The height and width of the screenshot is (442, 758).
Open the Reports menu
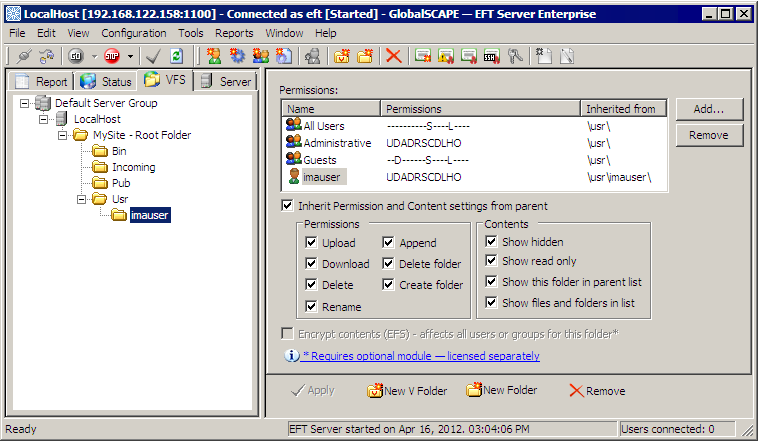coord(234,33)
